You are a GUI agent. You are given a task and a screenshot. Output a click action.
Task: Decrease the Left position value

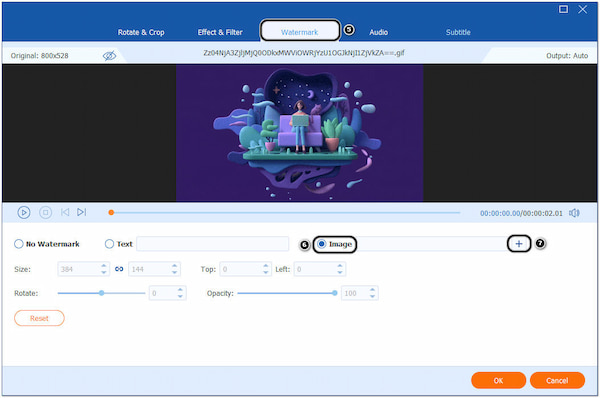point(340,272)
